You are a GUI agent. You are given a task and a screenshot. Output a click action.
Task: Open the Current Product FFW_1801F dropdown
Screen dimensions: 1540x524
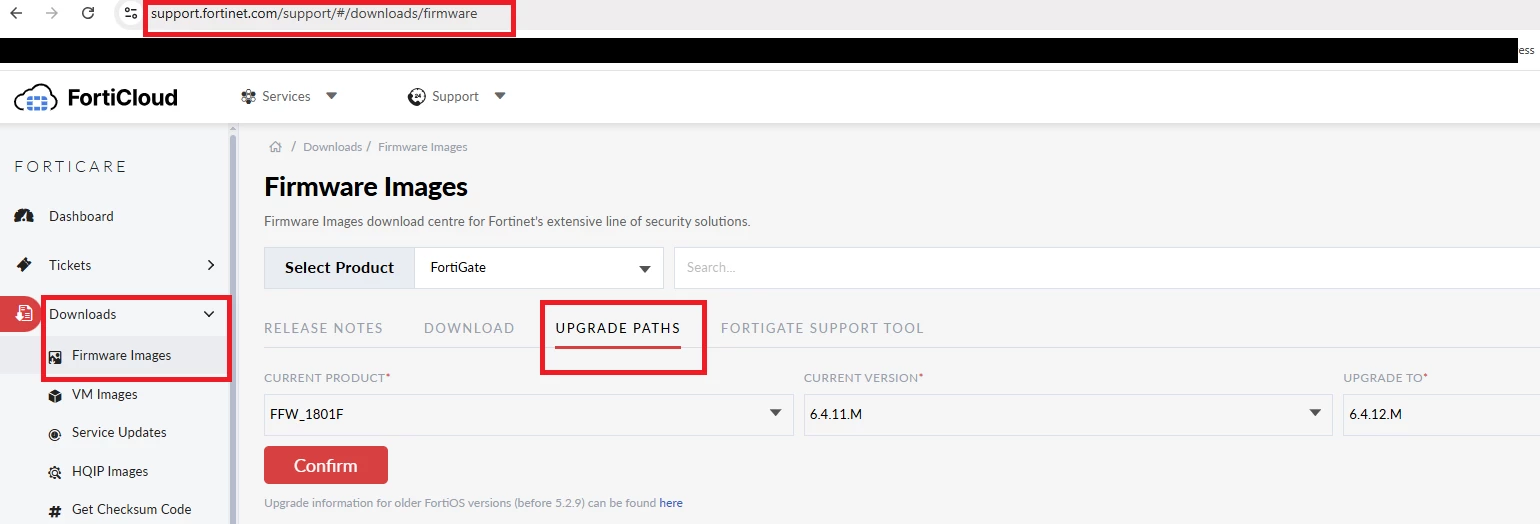coord(528,414)
